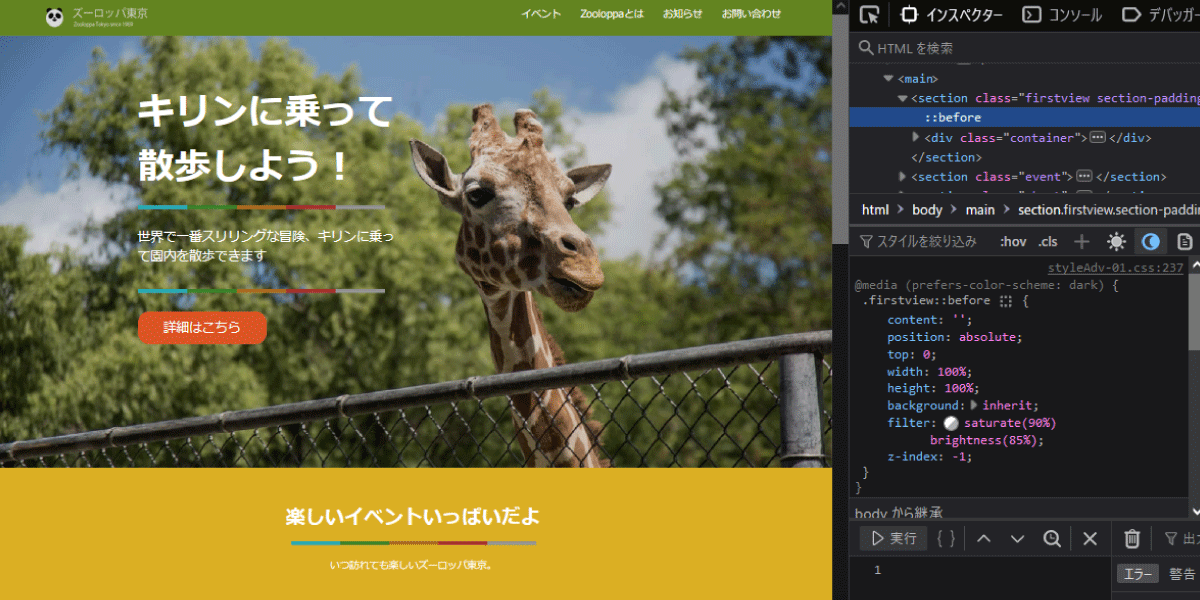This screenshot has width=1200, height=600.
Task: Expand the section event node
Action: pos(903,177)
